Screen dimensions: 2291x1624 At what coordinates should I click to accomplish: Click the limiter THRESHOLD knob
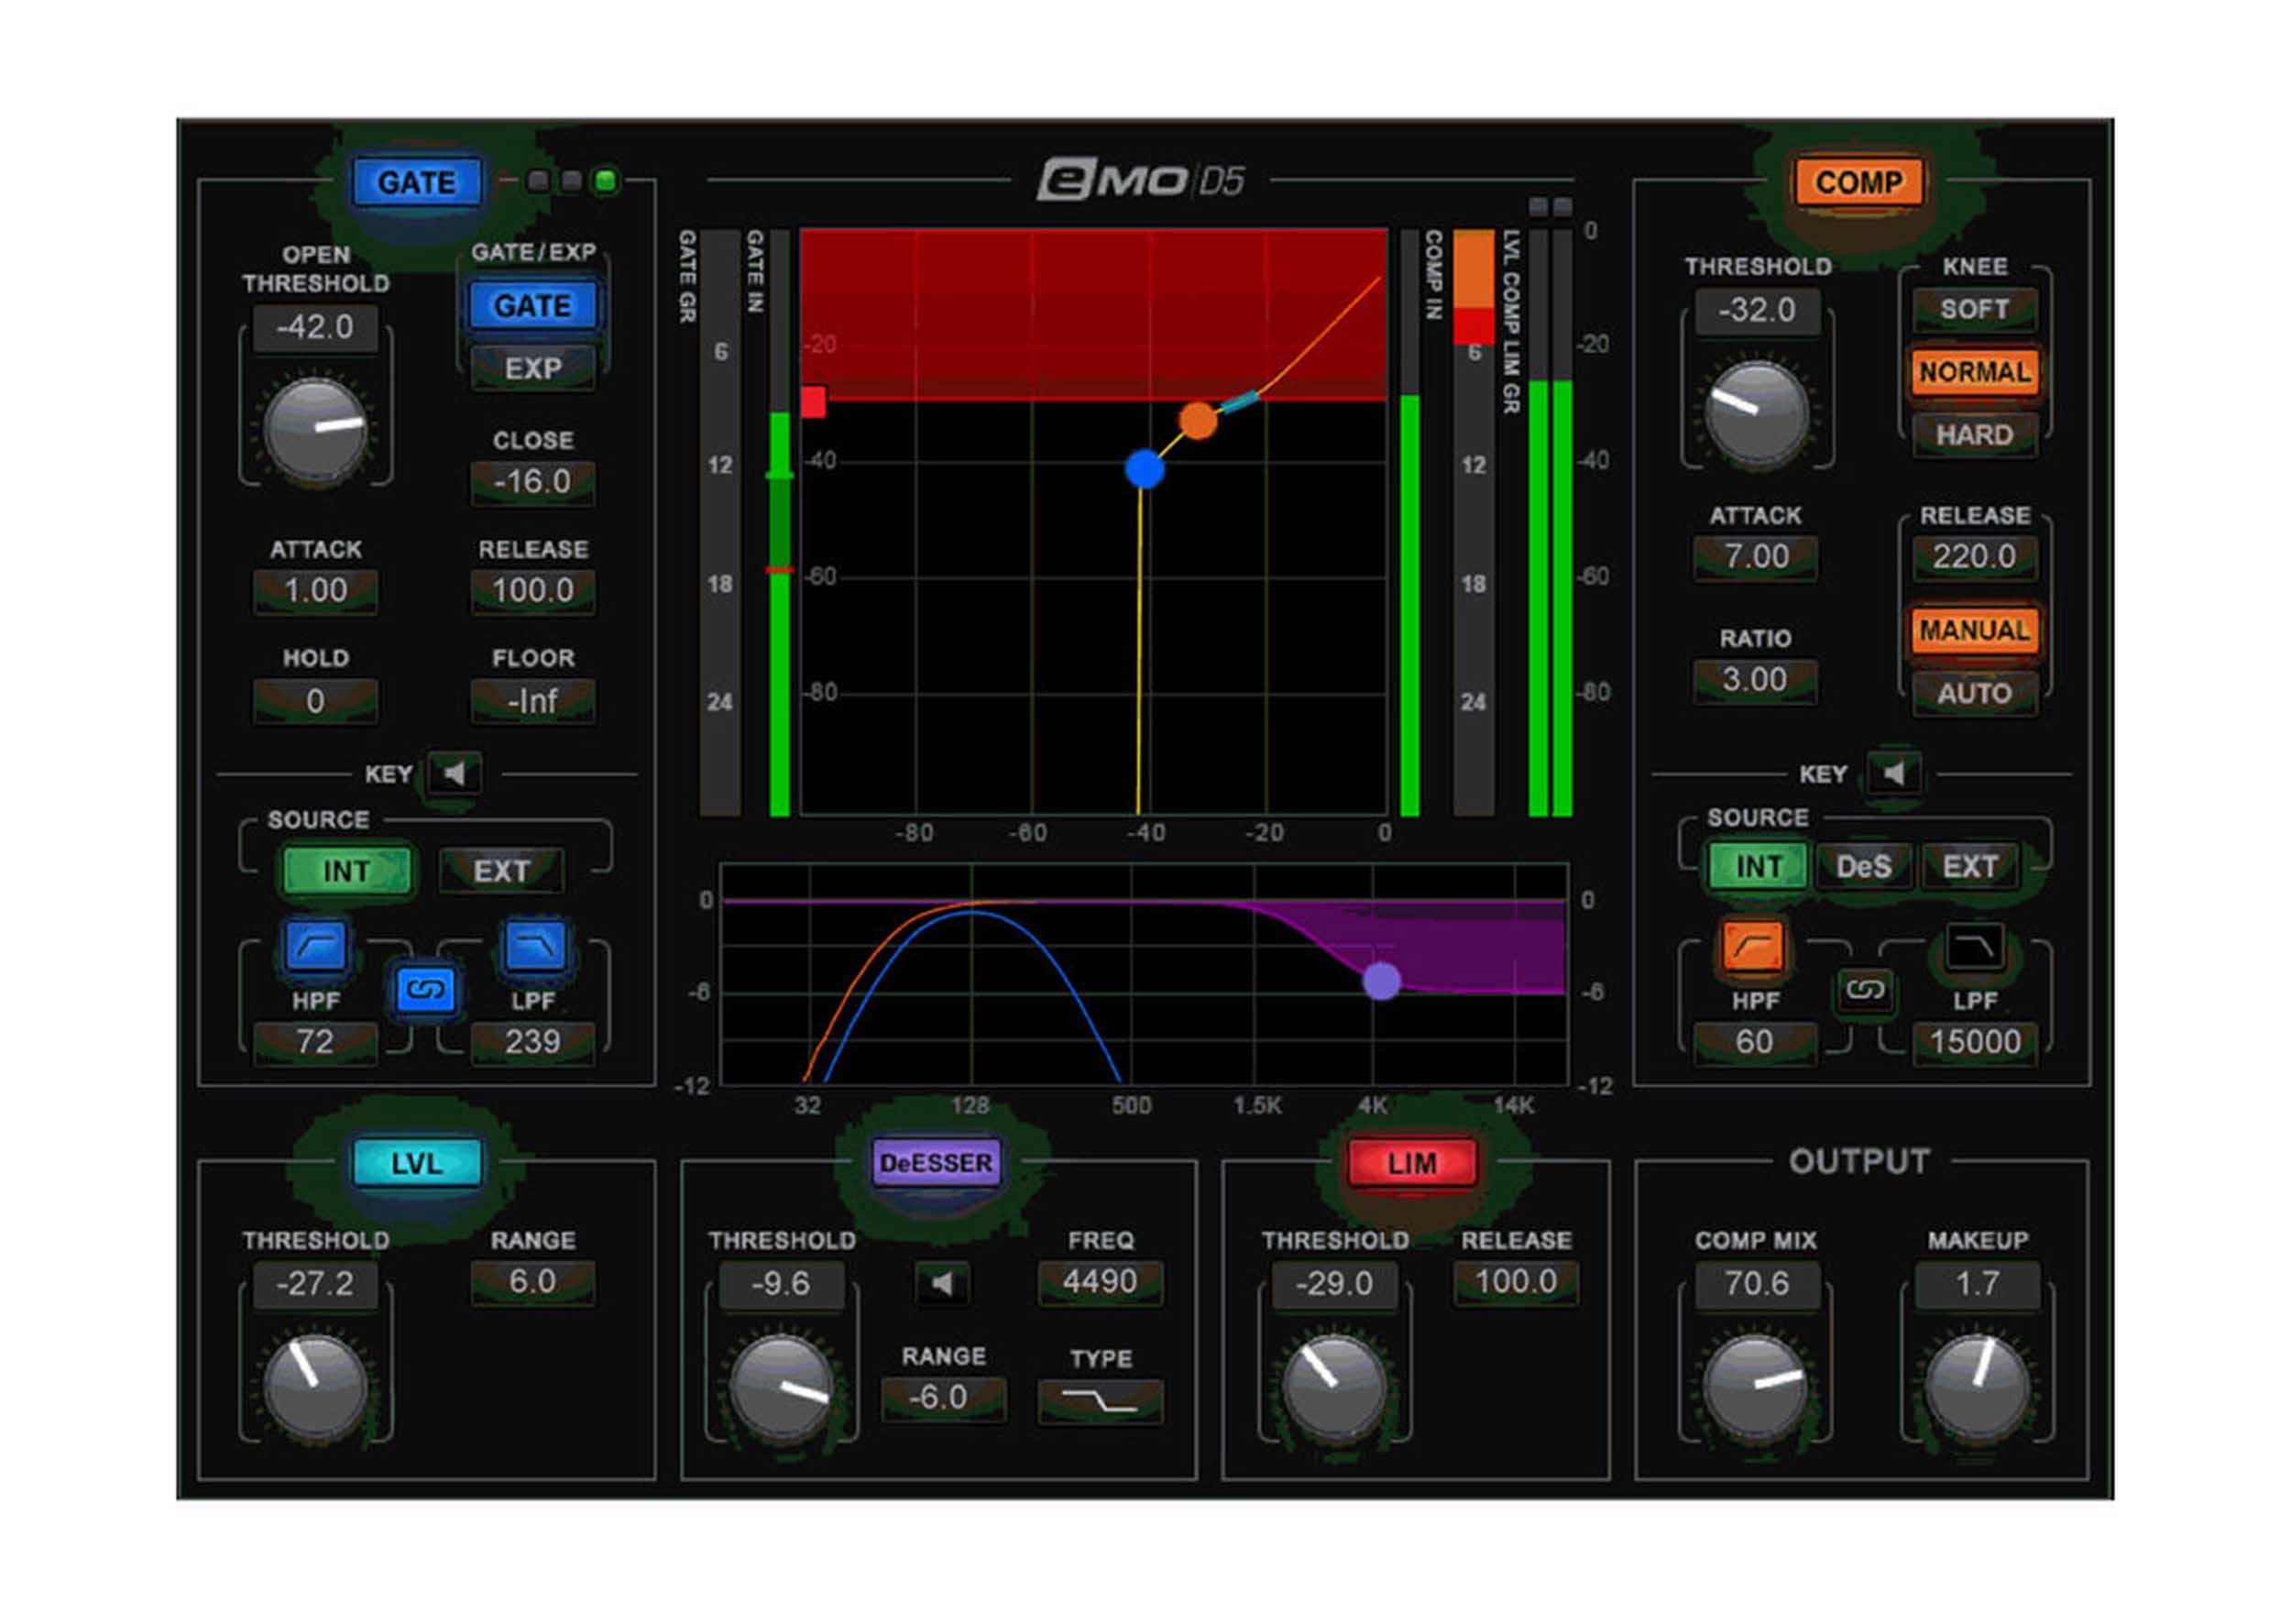tap(1334, 1387)
